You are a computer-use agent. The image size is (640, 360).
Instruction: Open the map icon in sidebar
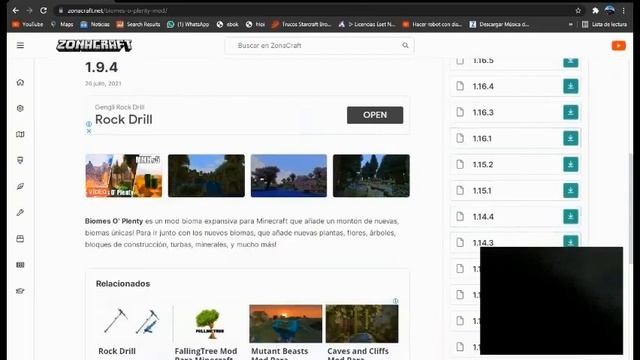pyautogui.click(x=20, y=134)
